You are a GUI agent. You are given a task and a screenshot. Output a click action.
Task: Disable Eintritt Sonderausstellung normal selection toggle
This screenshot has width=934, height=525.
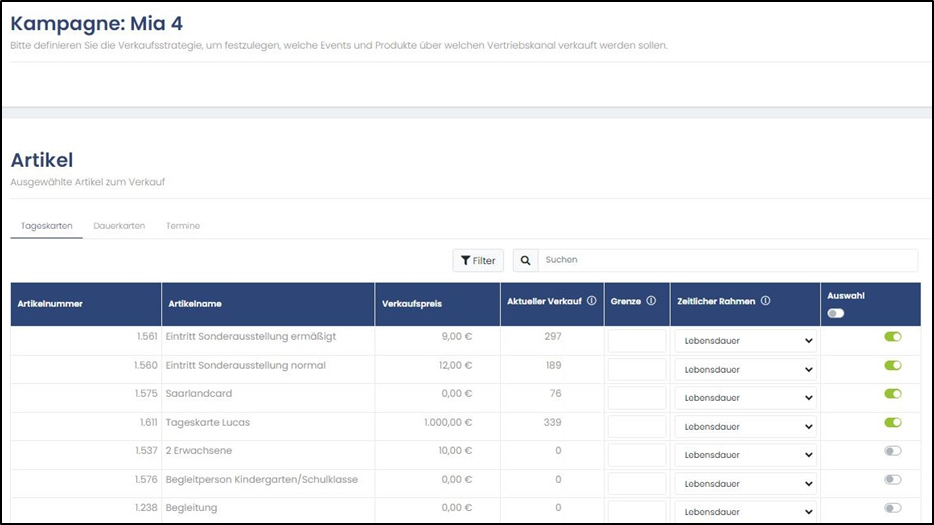pos(893,365)
